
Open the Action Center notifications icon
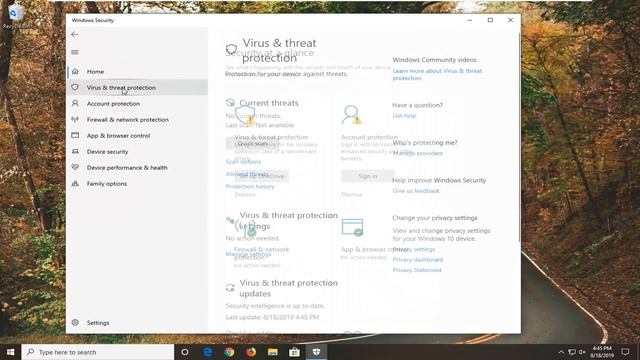(625, 352)
